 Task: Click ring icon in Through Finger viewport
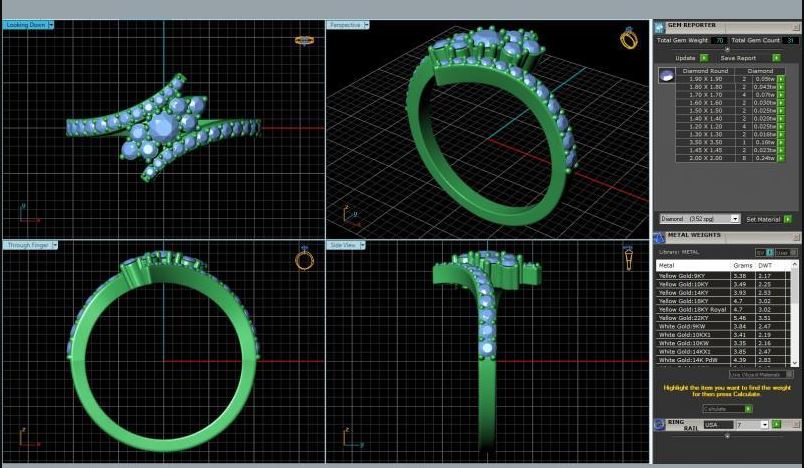tap(304, 260)
